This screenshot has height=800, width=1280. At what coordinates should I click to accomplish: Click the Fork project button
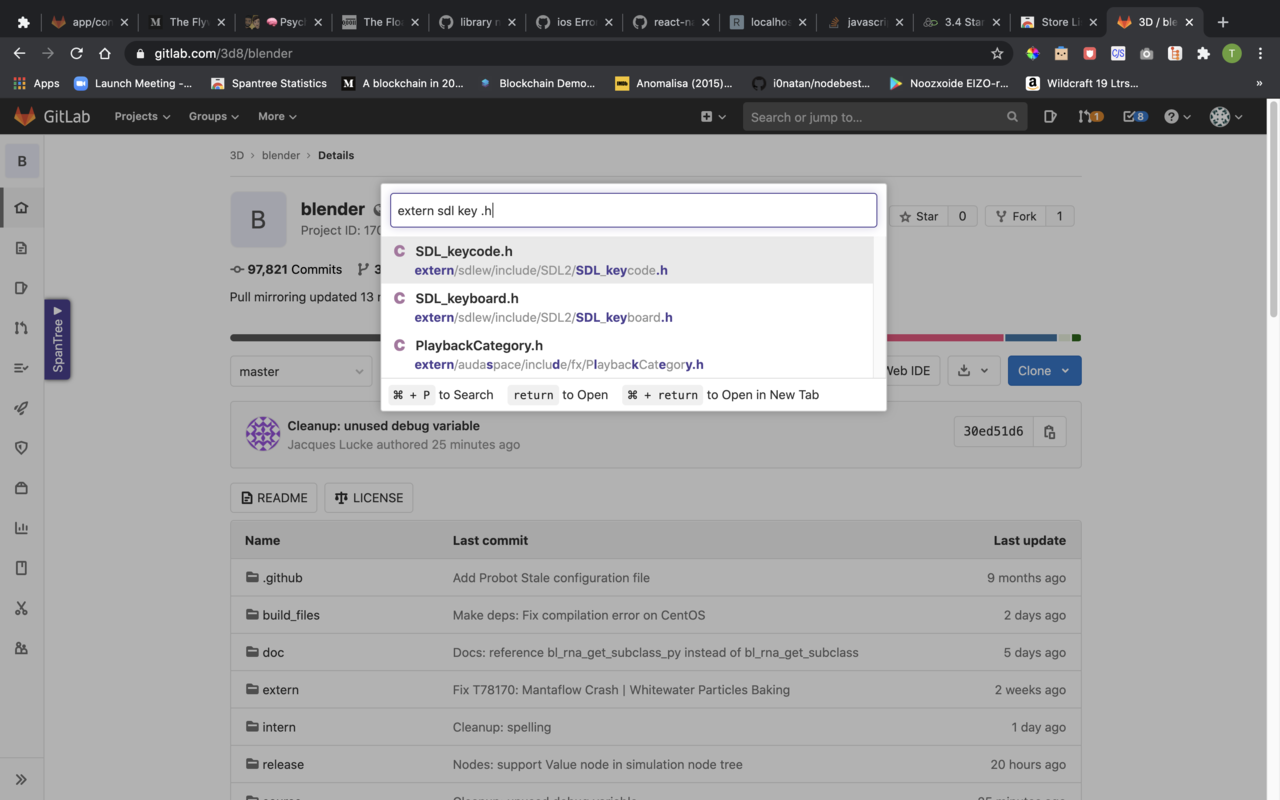(1015, 216)
